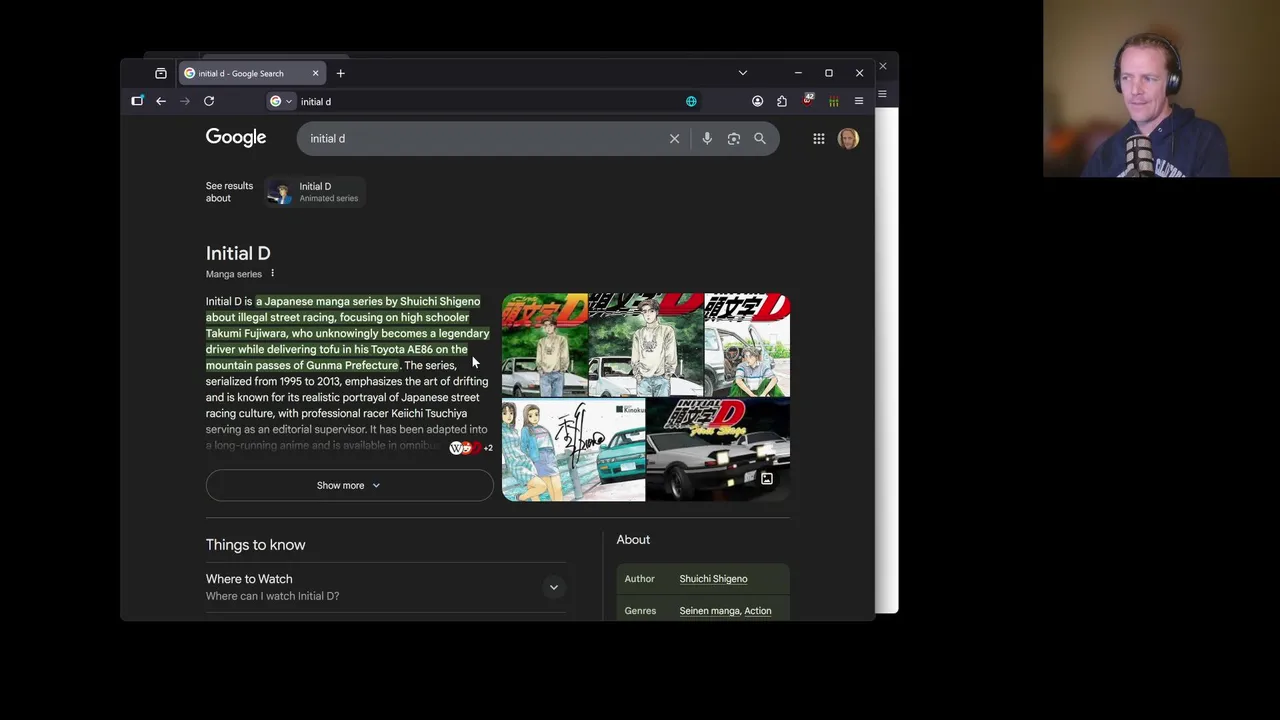Click the more-images icon on the car thumbnail
Viewport: 1280px width, 720px height.
(x=767, y=479)
